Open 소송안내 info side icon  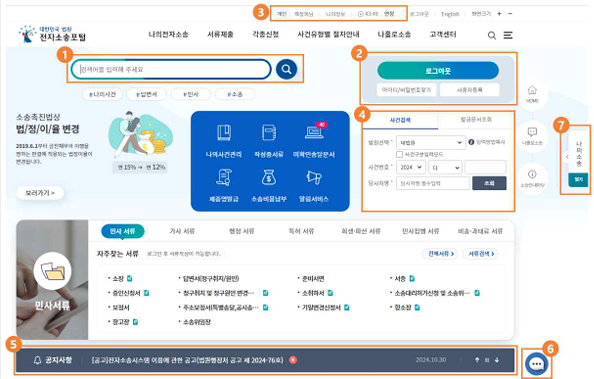pyautogui.click(x=532, y=174)
